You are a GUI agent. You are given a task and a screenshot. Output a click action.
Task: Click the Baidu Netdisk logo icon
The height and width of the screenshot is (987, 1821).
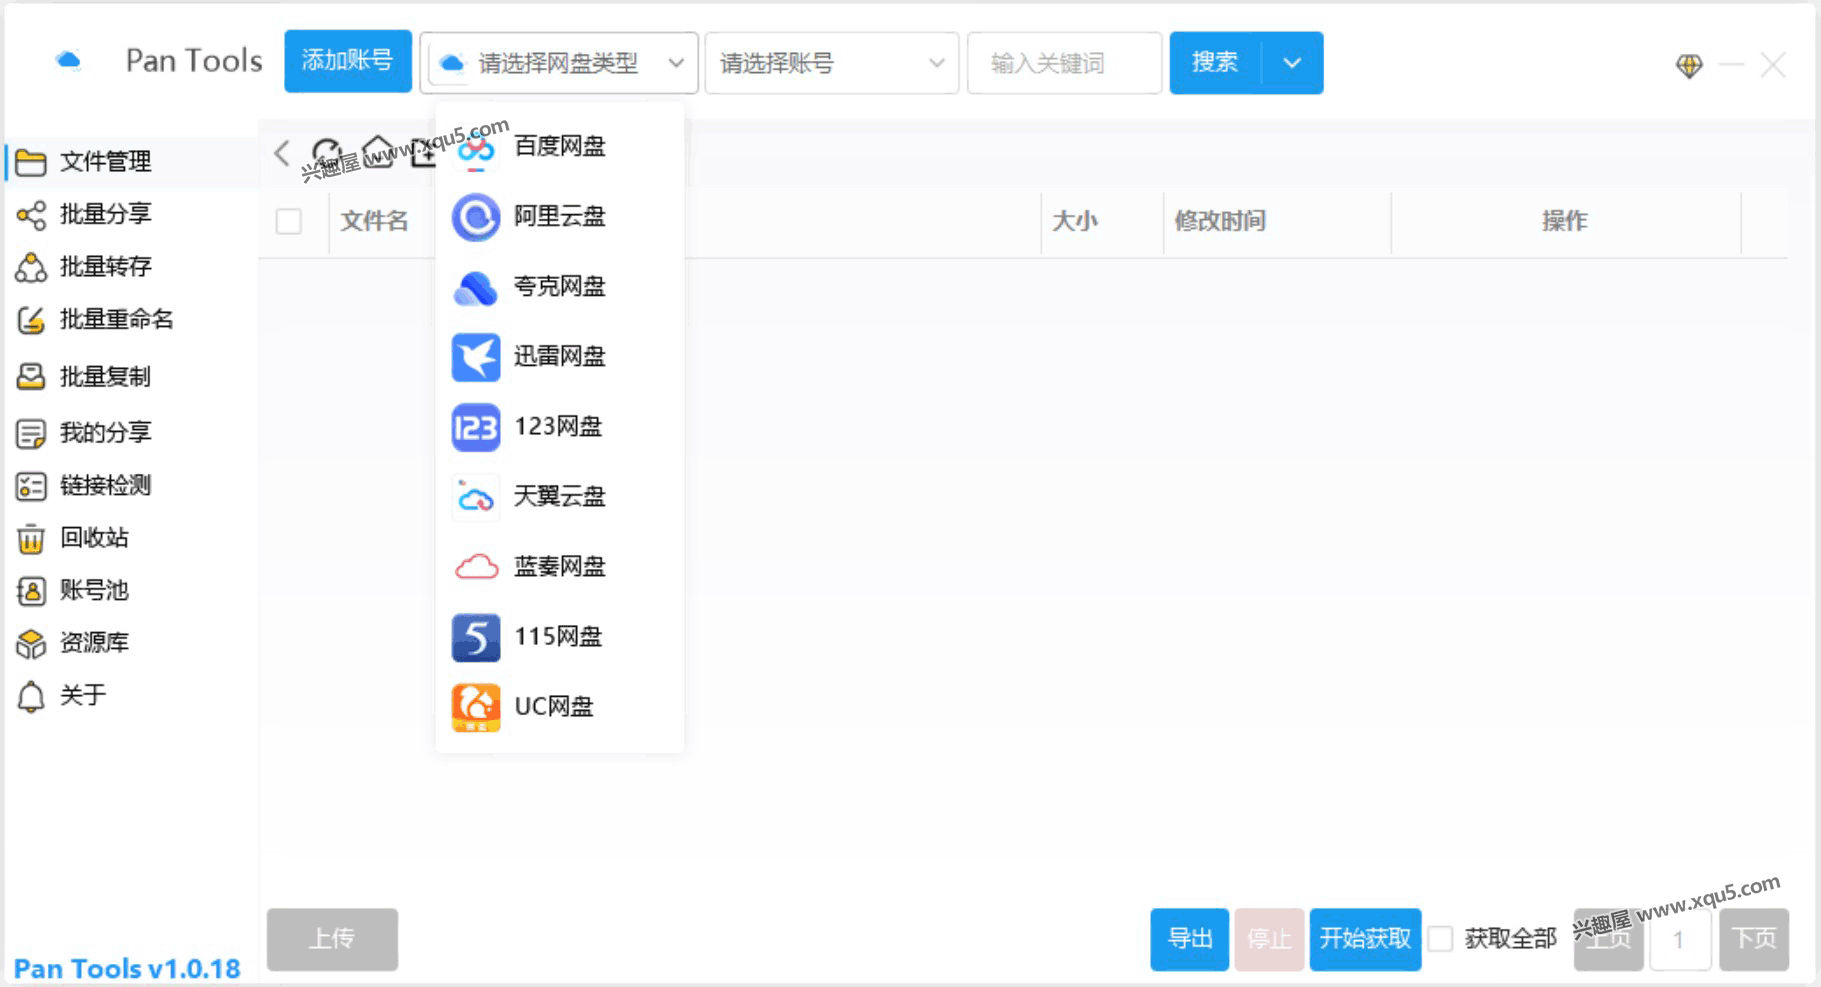(x=476, y=148)
